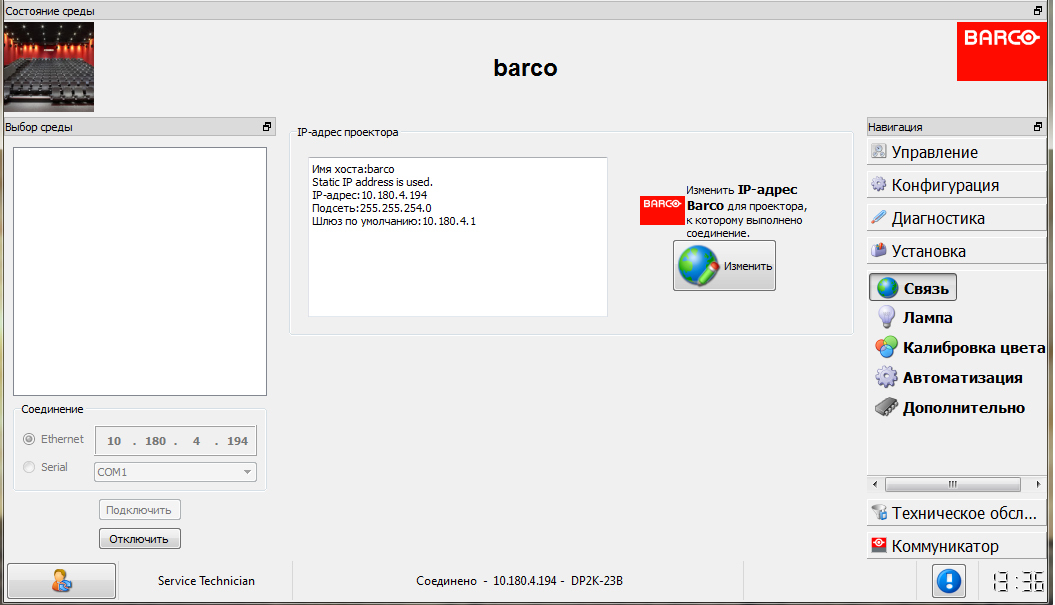The image size is (1055, 605).
Task: Open Дополнительно chip item
Action: click(x=950, y=408)
